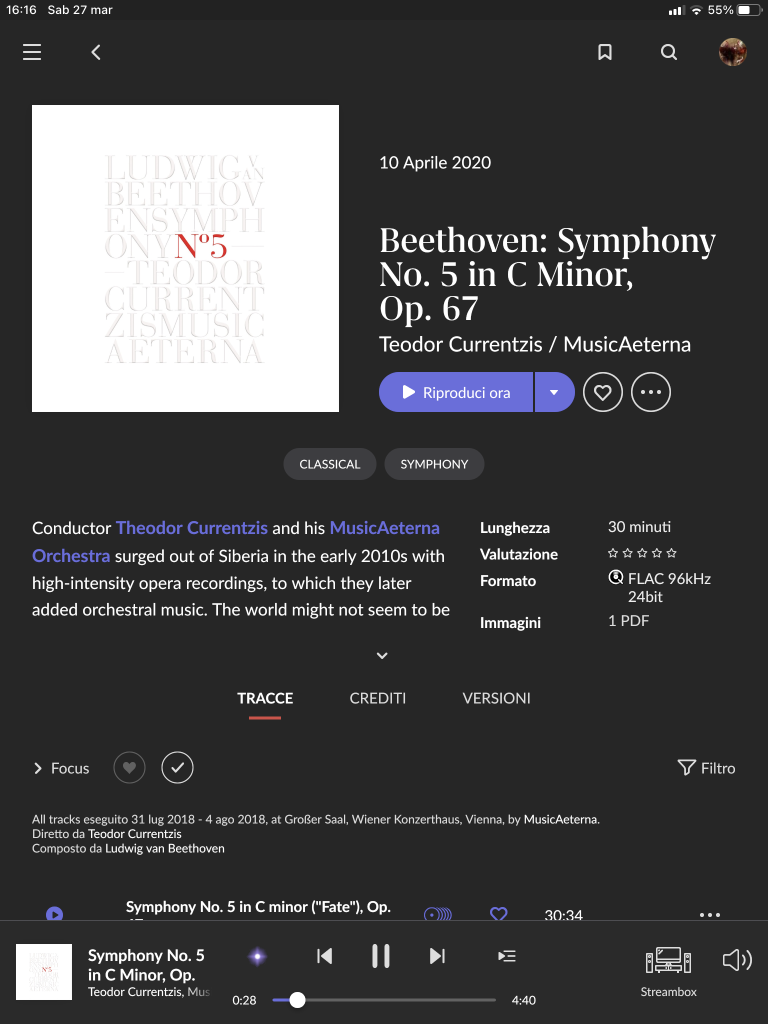Open search with the magnifier icon

[669, 52]
